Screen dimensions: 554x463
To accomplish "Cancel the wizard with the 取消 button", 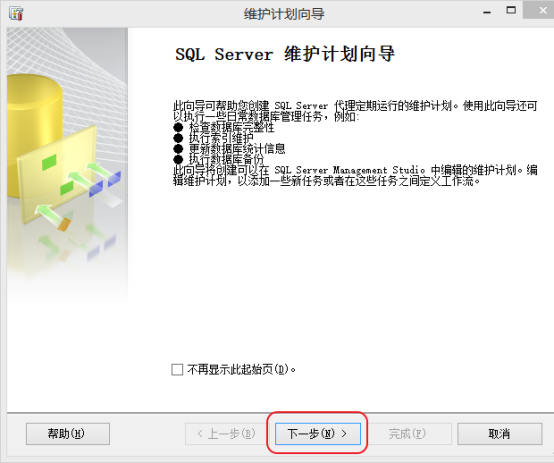I will [500, 434].
